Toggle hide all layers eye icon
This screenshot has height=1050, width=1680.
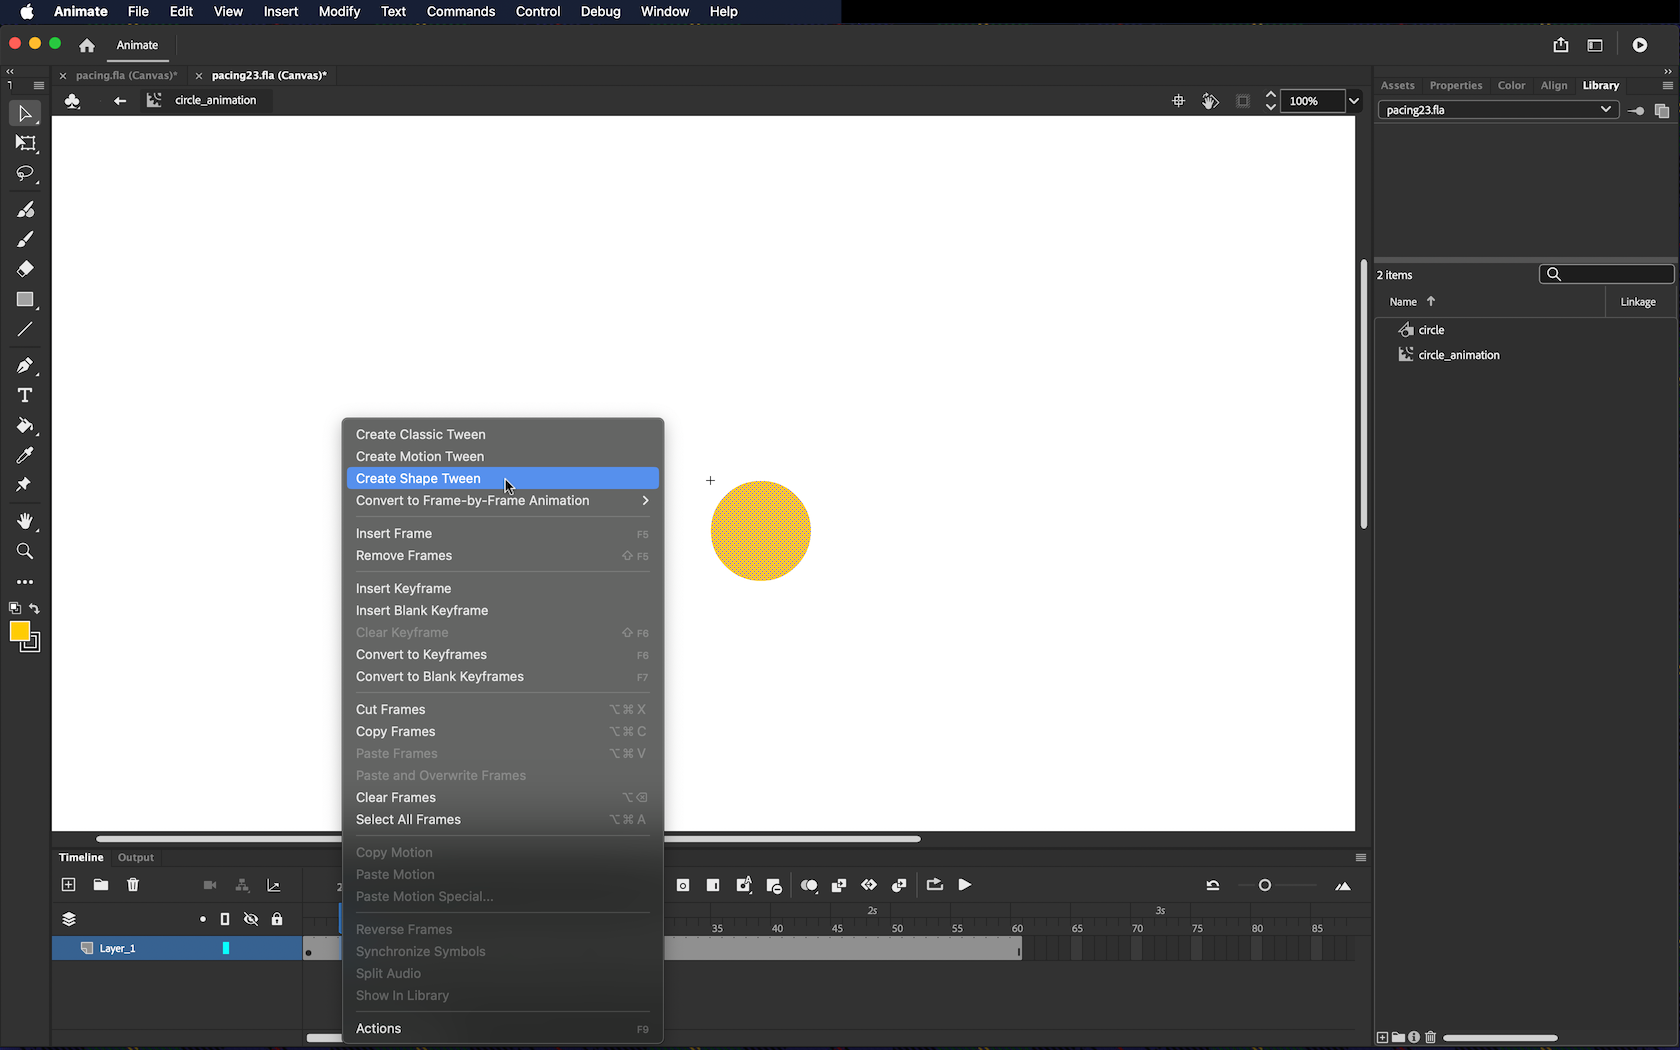point(251,919)
